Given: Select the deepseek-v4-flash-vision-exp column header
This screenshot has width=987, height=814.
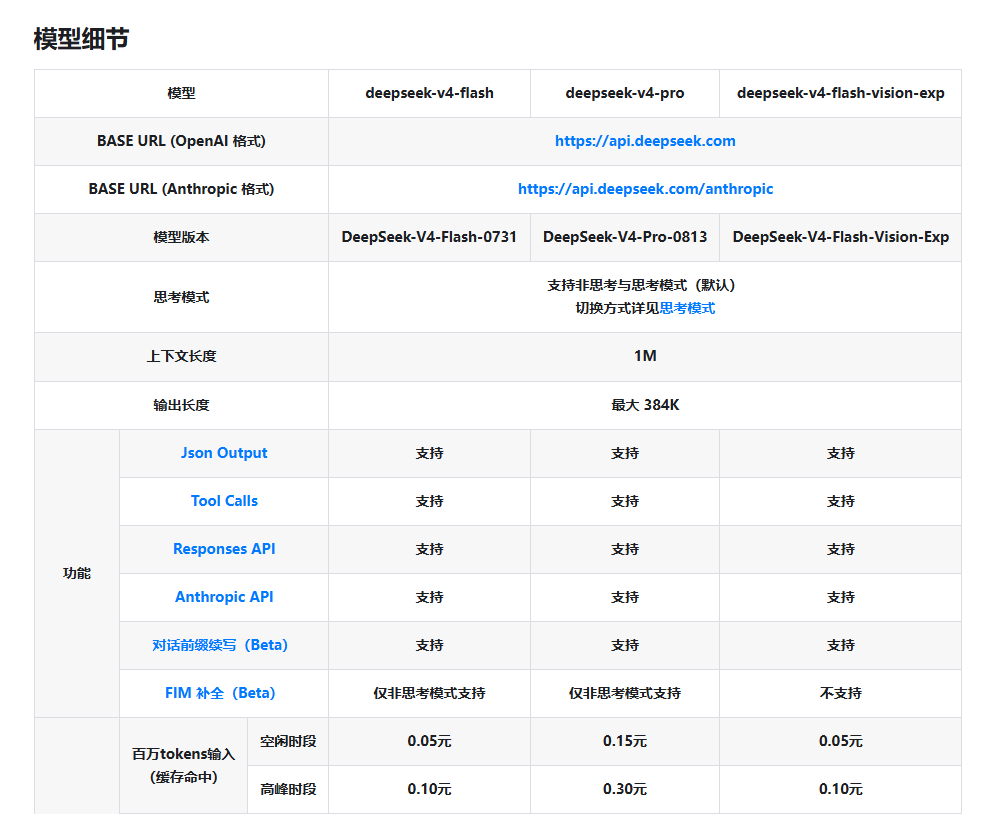Looking at the screenshot, I should point(840,93).
